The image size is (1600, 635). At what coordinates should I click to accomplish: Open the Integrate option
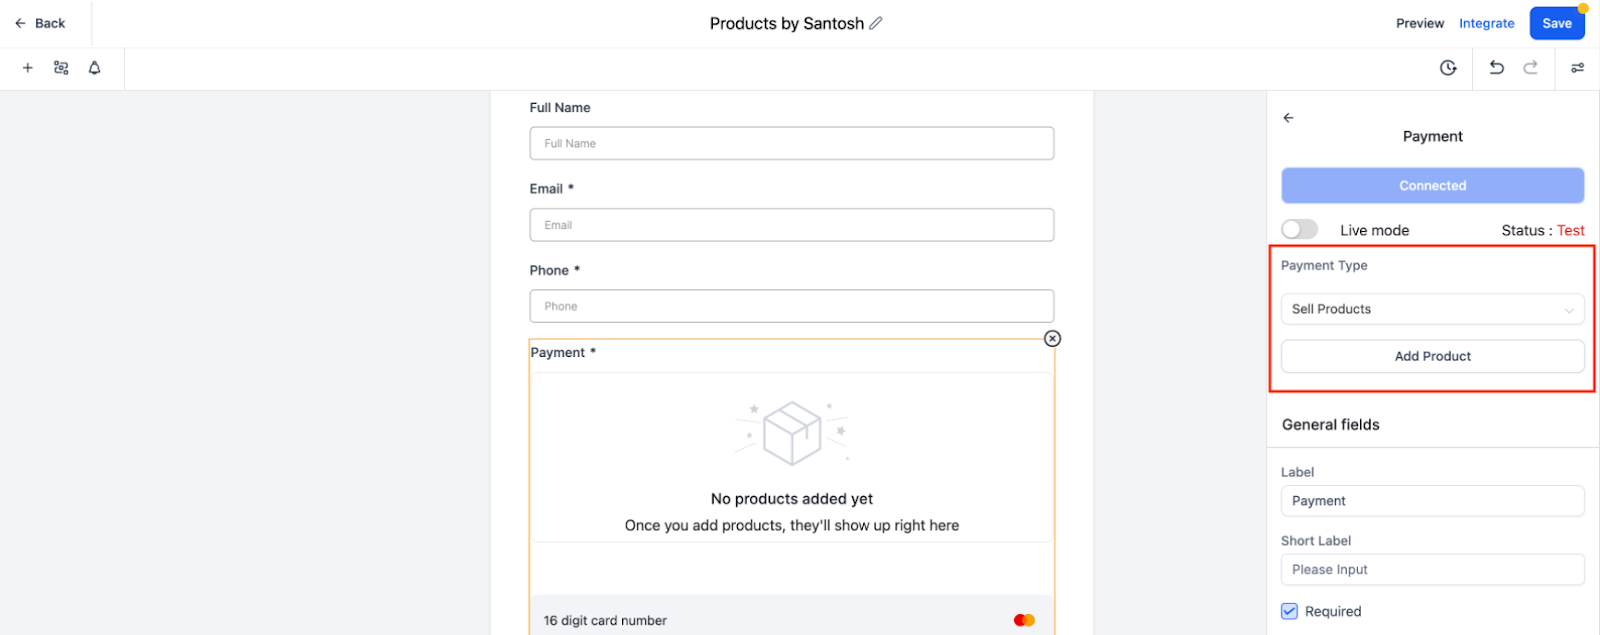click(x=1486, y=23)
